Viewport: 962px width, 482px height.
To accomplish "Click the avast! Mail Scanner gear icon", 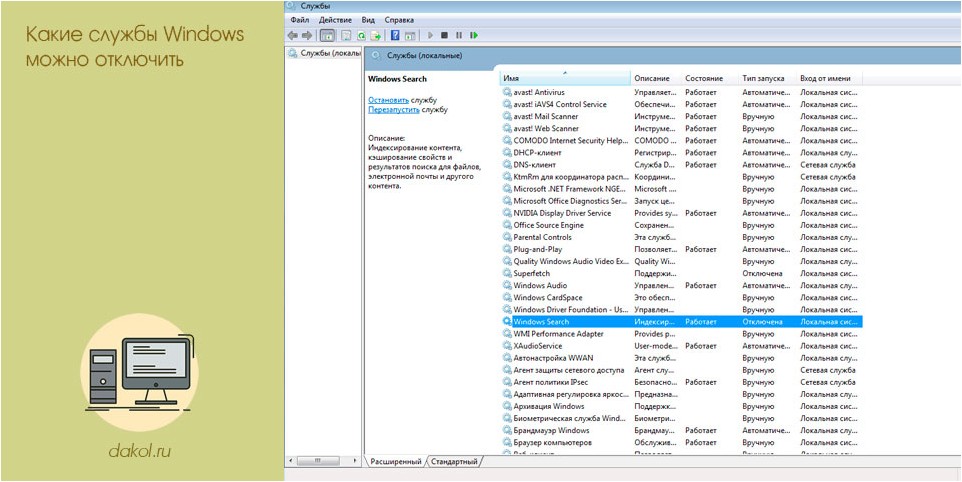I will tap(507, 117).
